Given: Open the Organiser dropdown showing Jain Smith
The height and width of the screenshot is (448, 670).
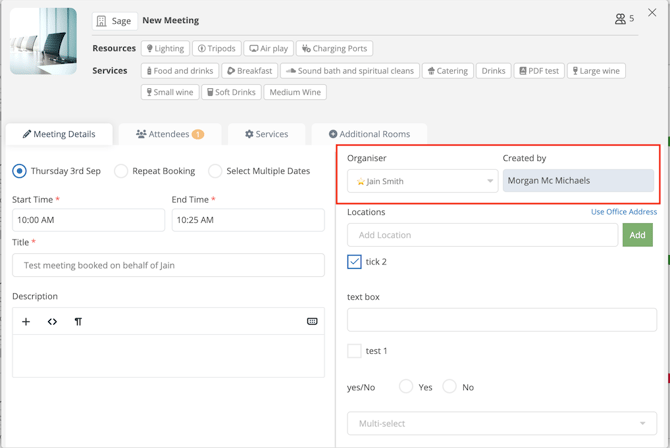Looking at the screenshot, I should click(423, 181).
